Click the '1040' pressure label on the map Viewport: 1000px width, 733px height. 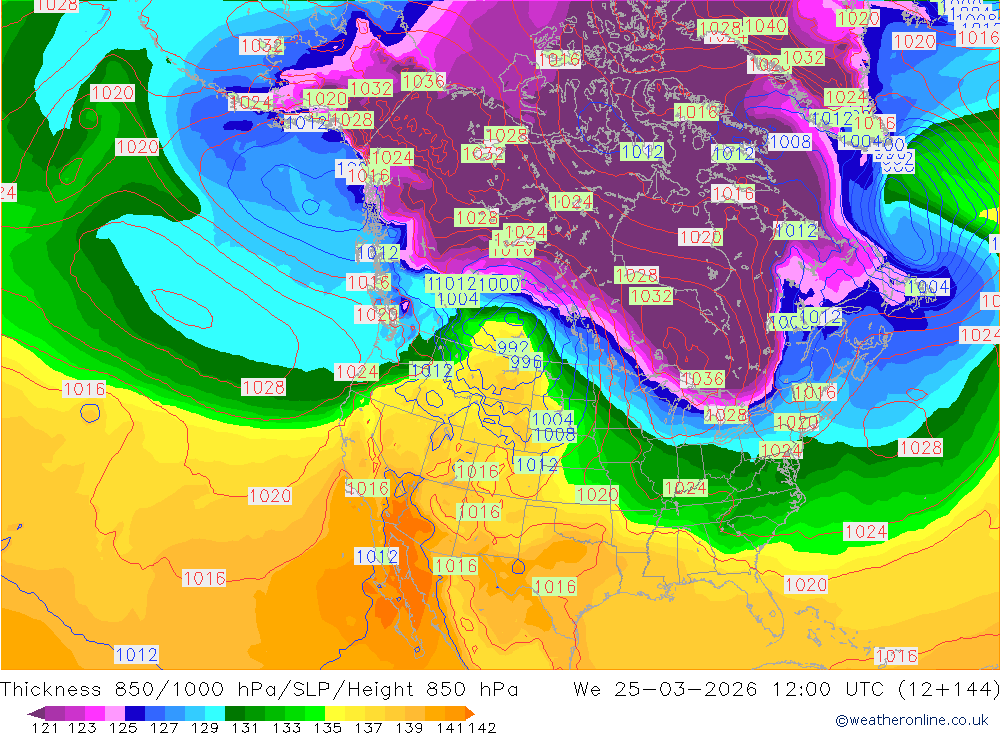(x=766, y=26)
